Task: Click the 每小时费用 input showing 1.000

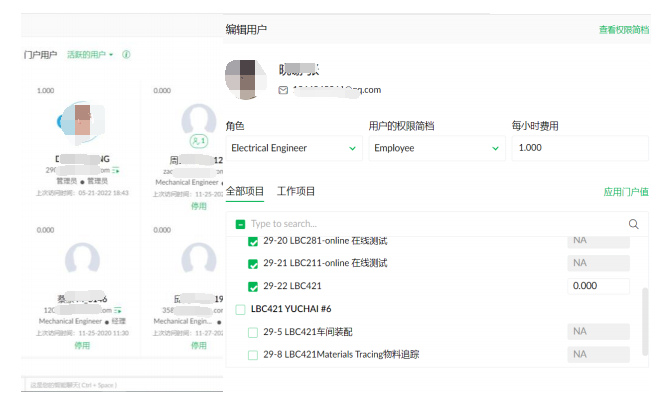Action: (x=580, y=148)
